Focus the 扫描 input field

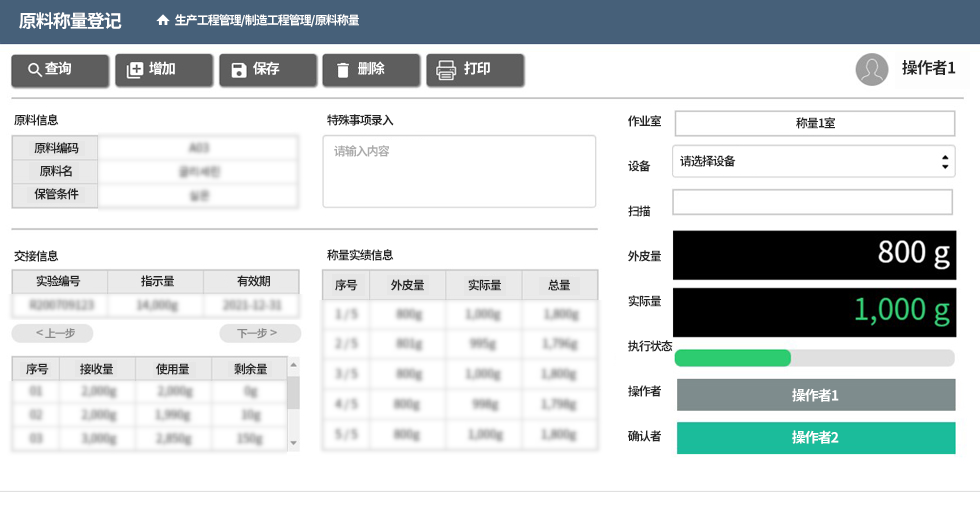point(812,202)
